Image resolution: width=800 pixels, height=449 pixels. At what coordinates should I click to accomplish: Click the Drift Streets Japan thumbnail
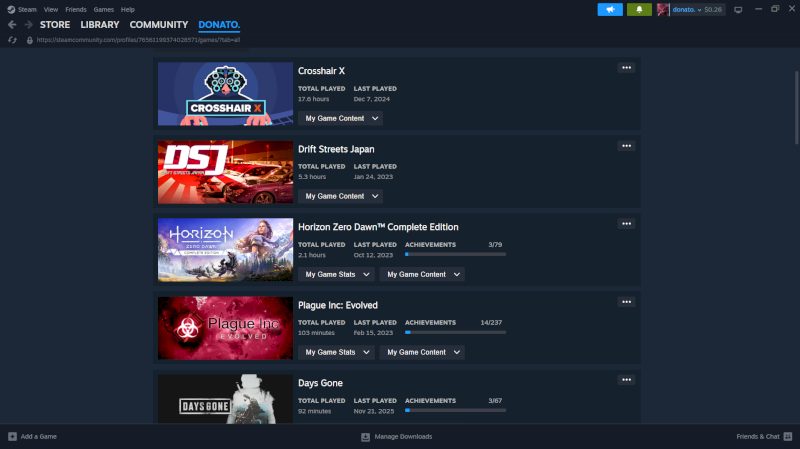point(225,172)
